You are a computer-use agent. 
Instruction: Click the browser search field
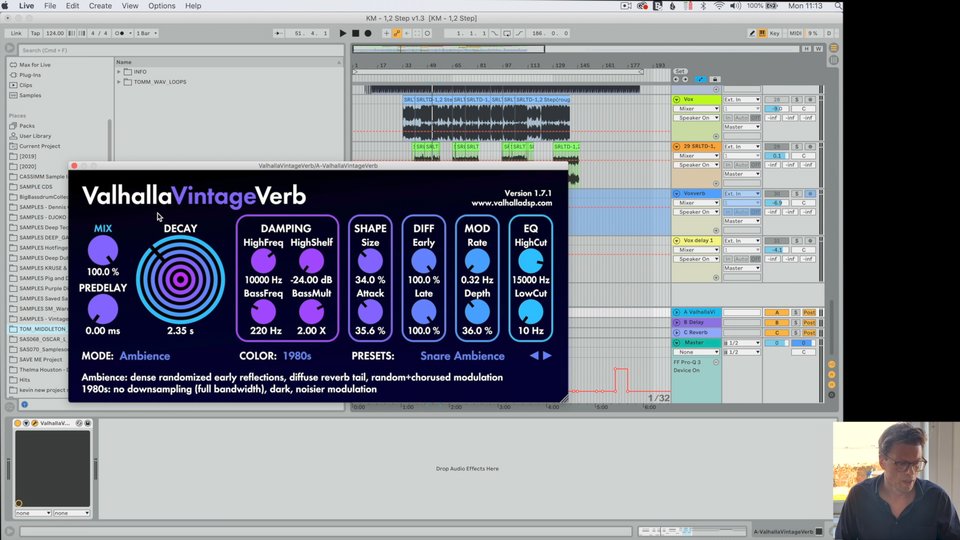[181, 50]
